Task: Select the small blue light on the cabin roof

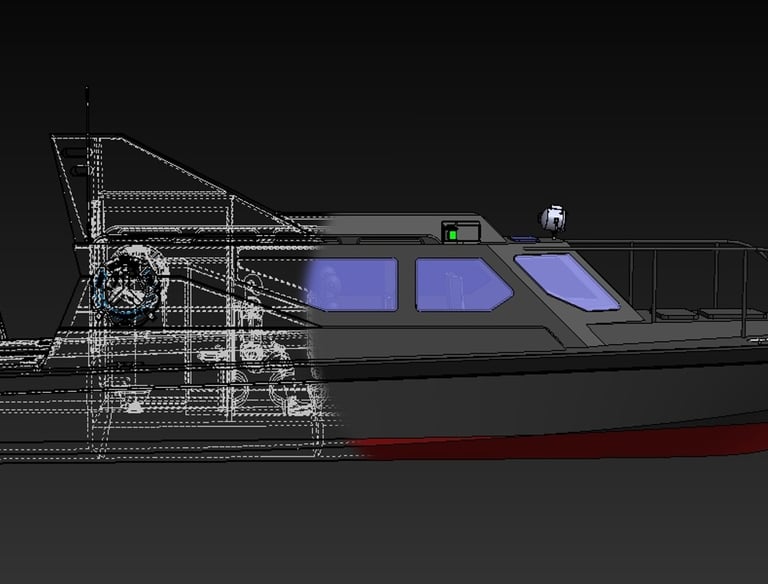Action: click(x=524, y=239)
